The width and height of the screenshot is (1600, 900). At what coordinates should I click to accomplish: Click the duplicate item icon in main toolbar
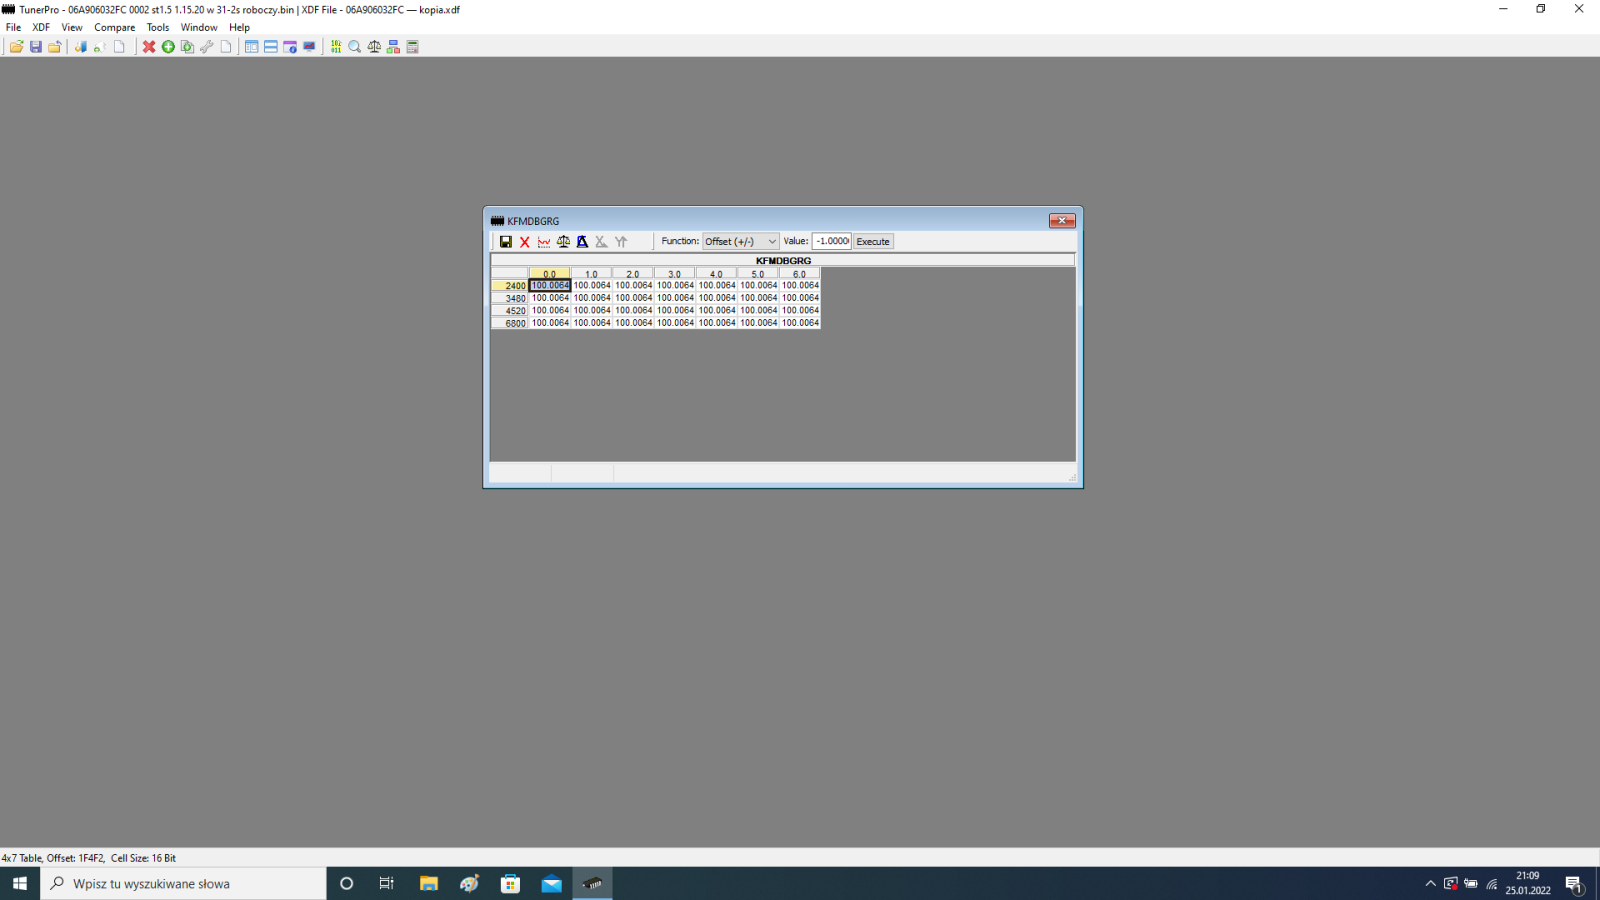(x=187, y=47)
